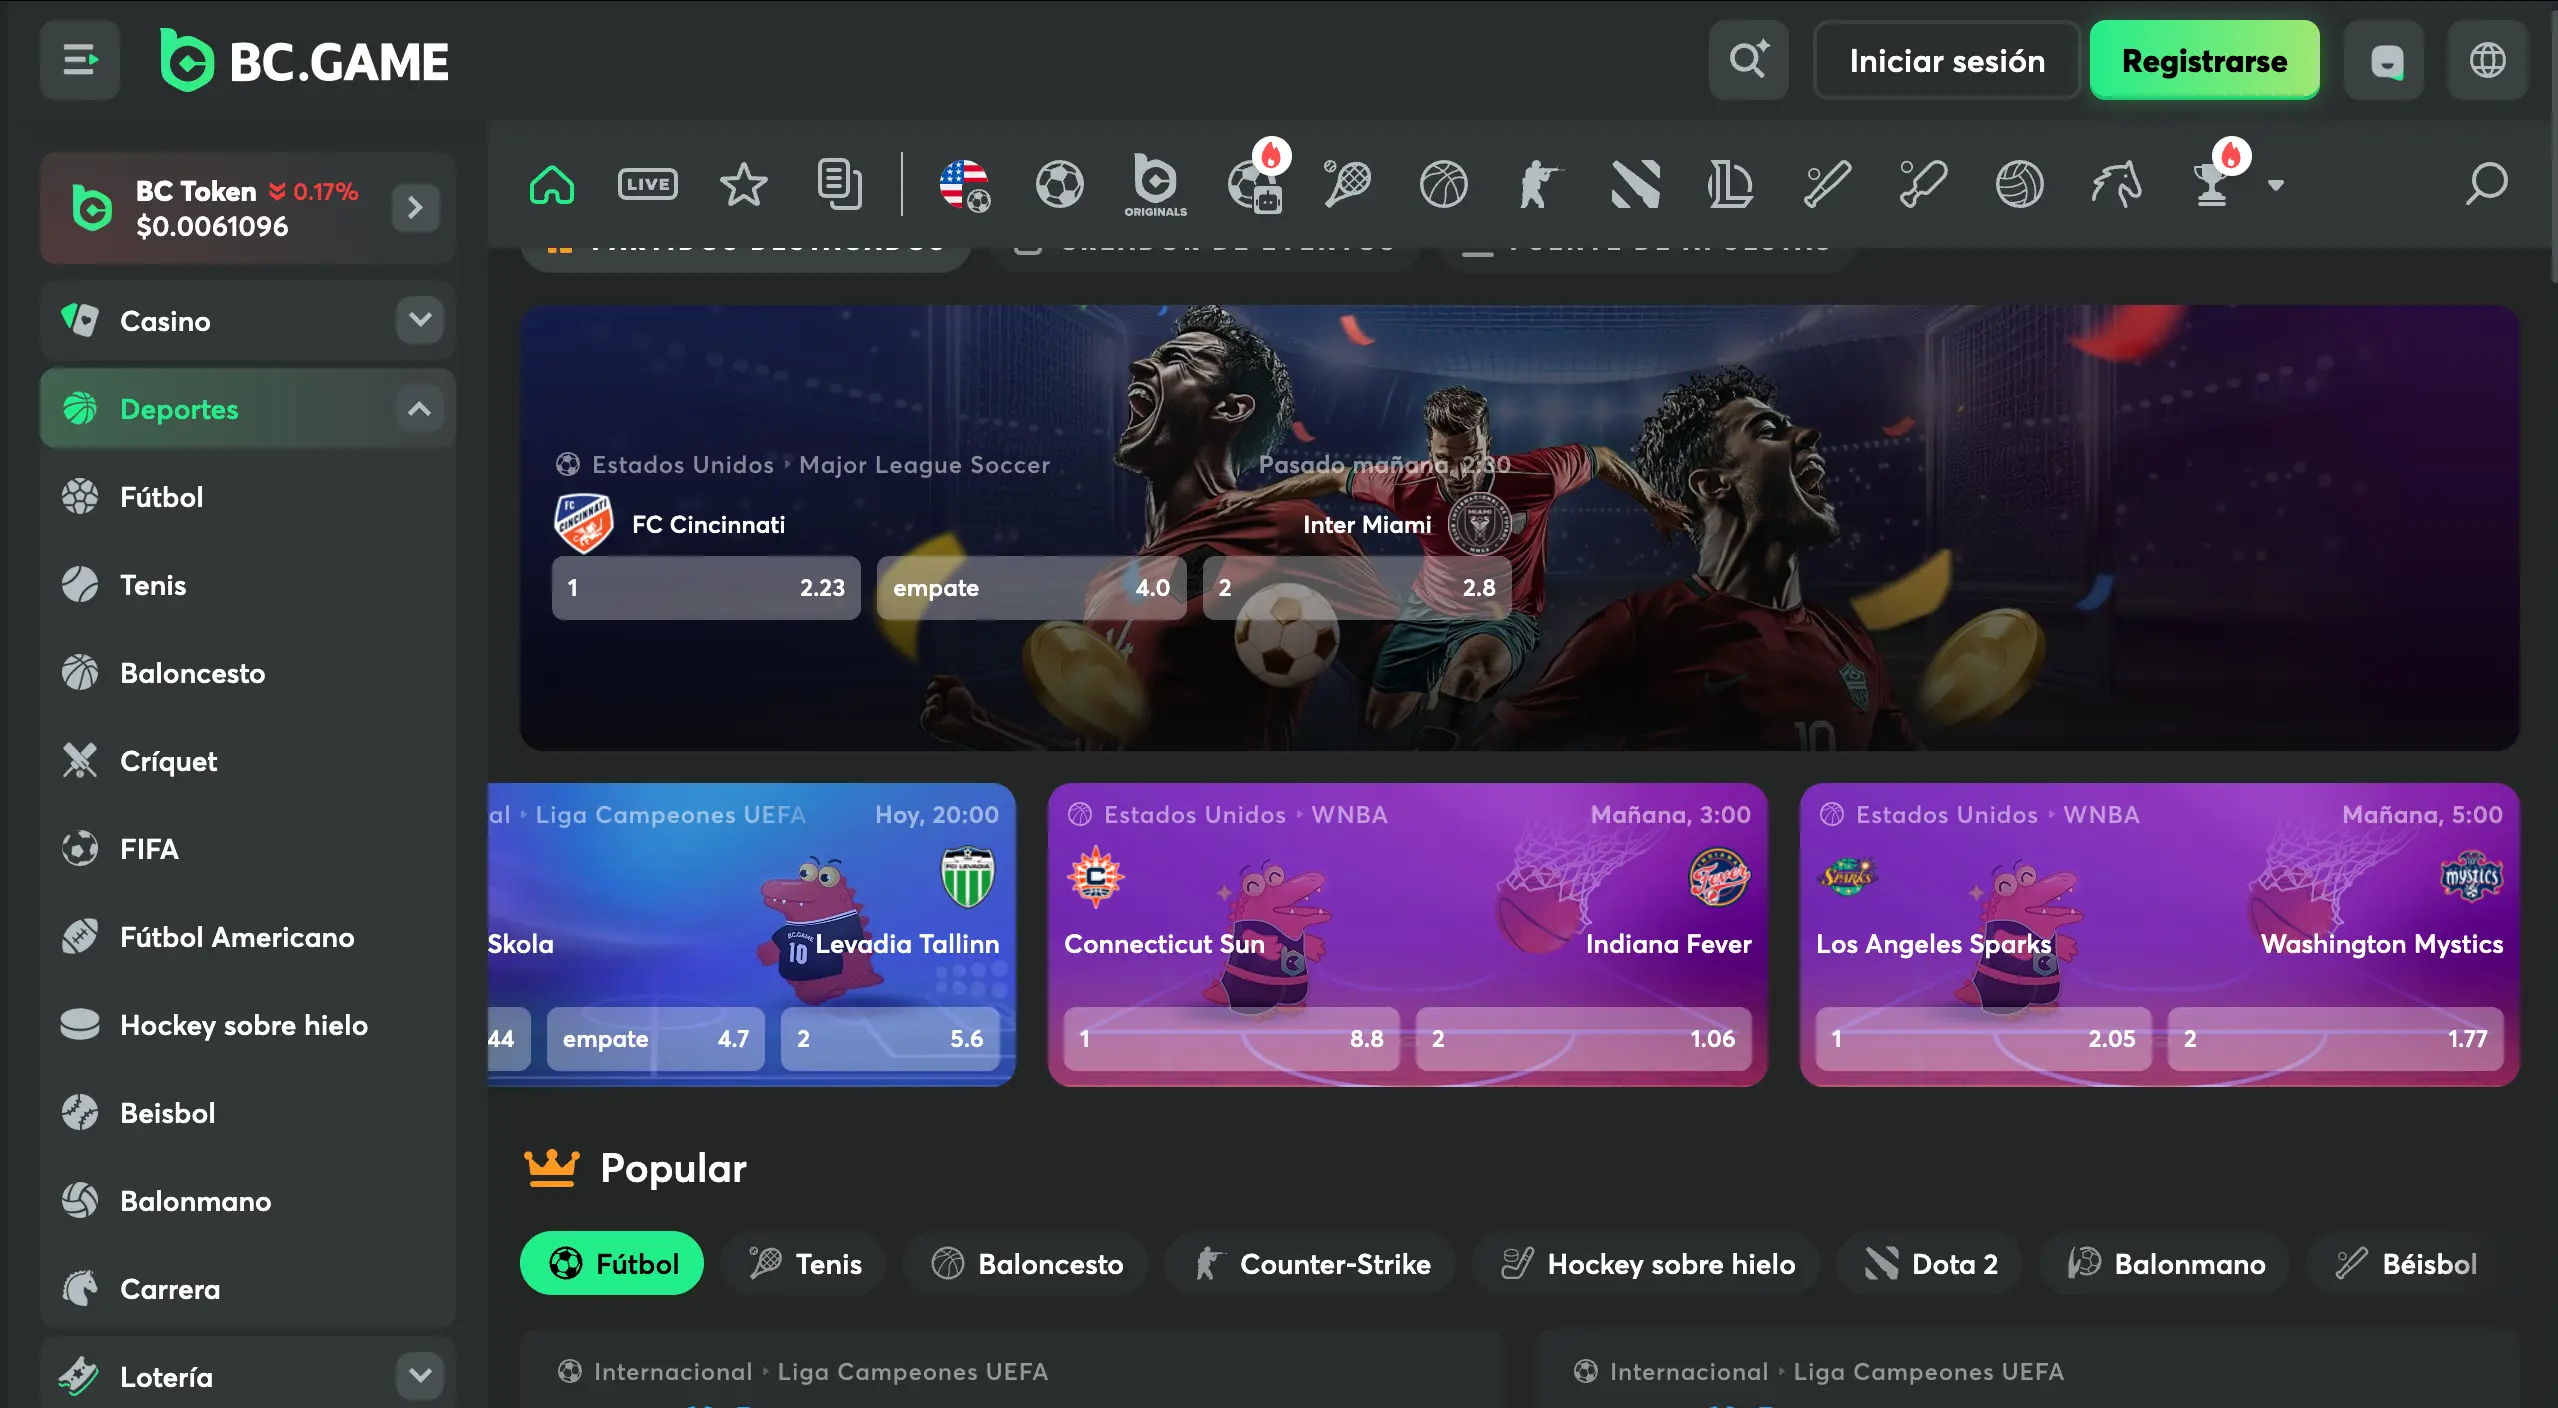
Task: Click Iniciar sesión button
Action: [x=1946, y=60]
